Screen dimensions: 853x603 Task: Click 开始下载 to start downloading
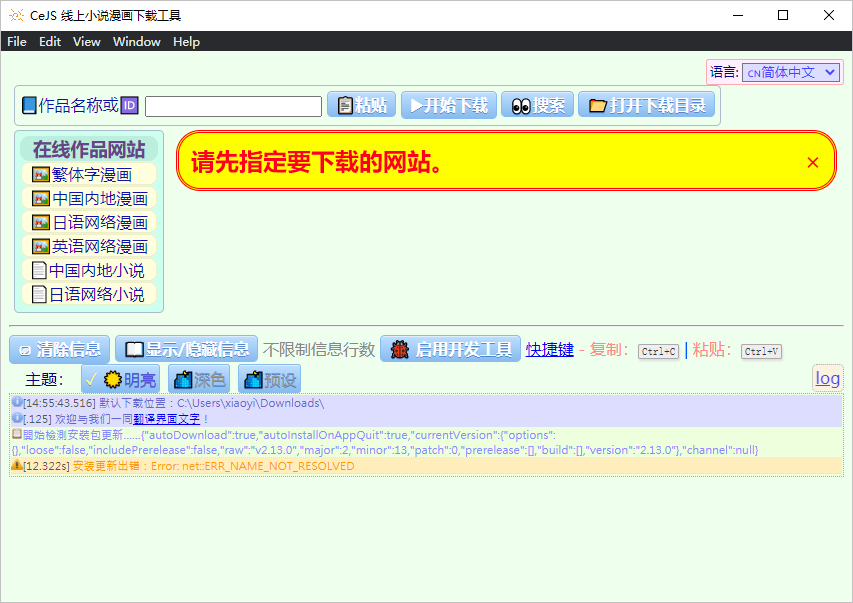pos(449,105)
